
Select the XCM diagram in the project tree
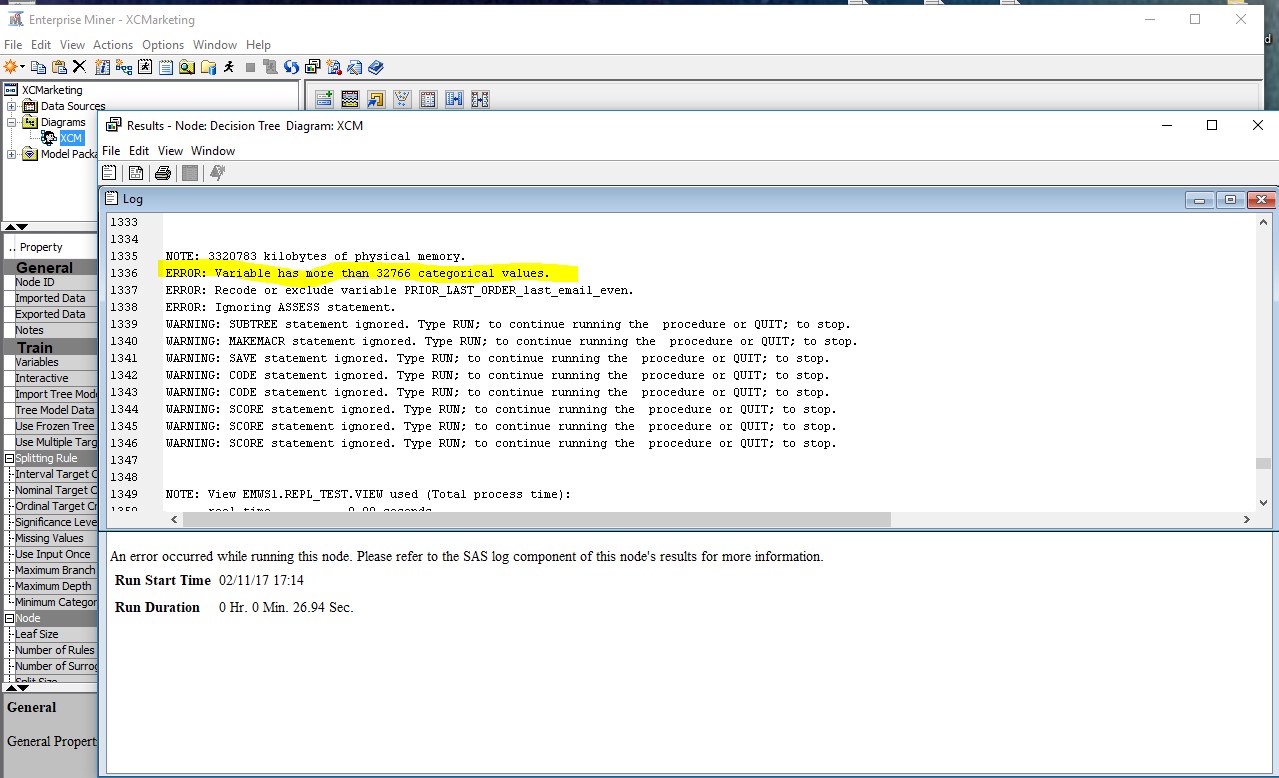coord(71,137)
